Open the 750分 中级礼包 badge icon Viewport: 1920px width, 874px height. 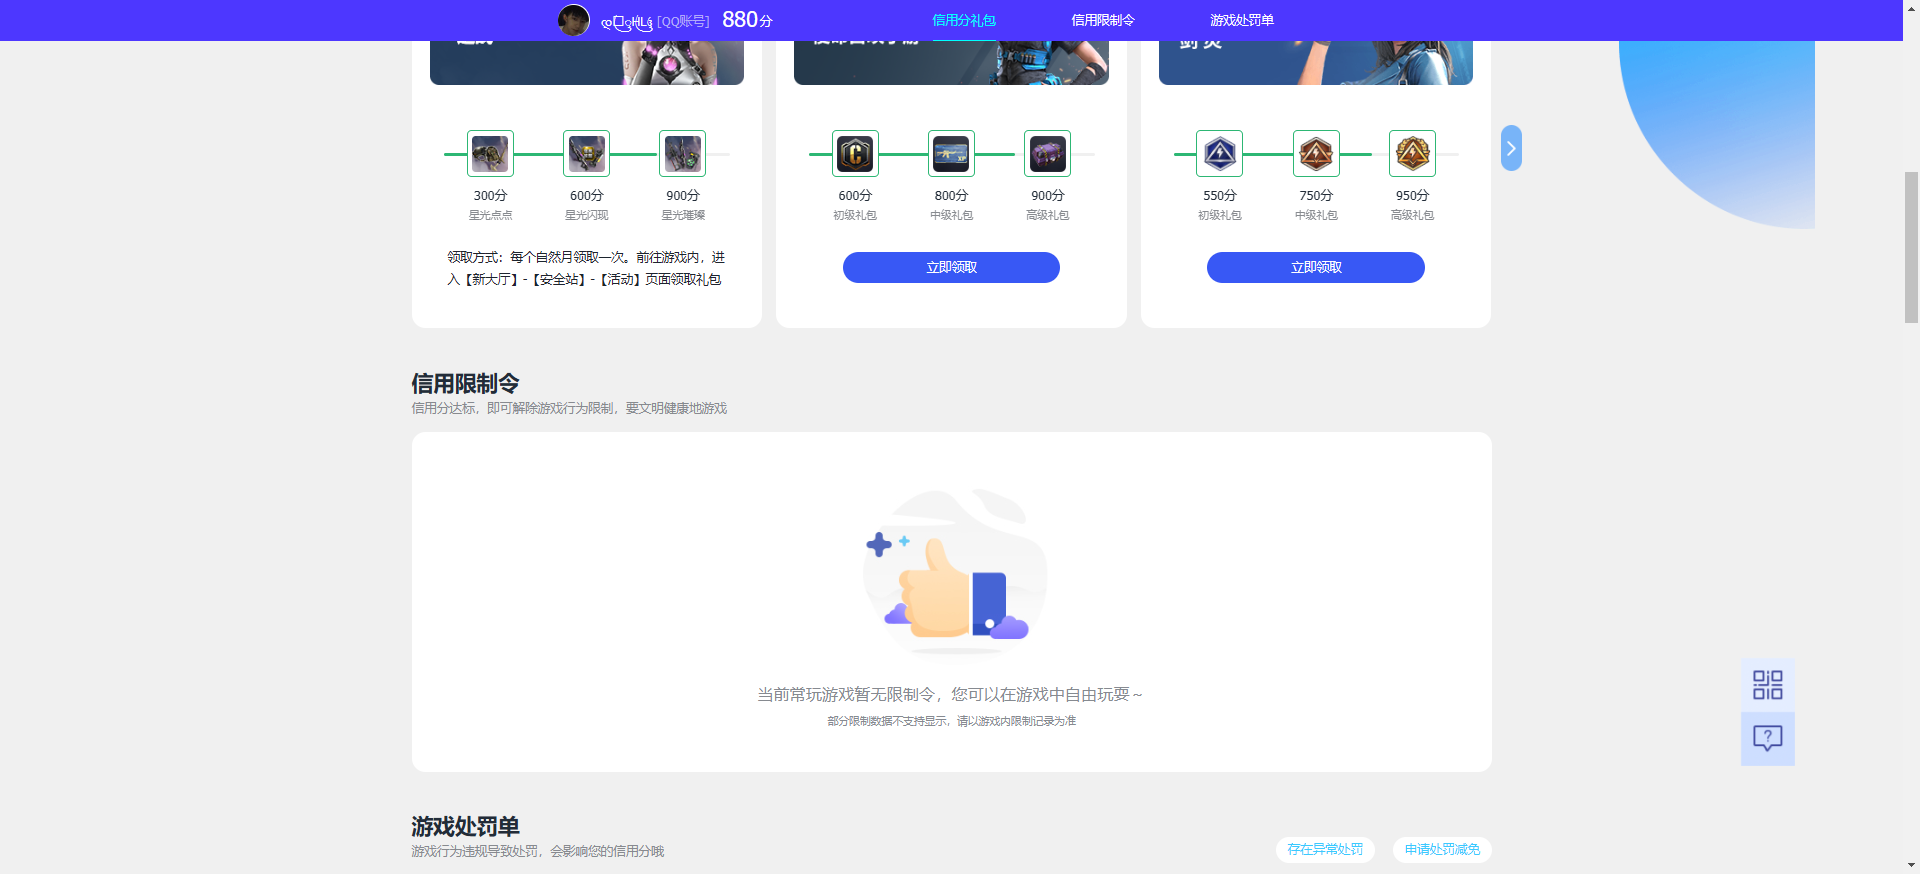point(1316,154)
